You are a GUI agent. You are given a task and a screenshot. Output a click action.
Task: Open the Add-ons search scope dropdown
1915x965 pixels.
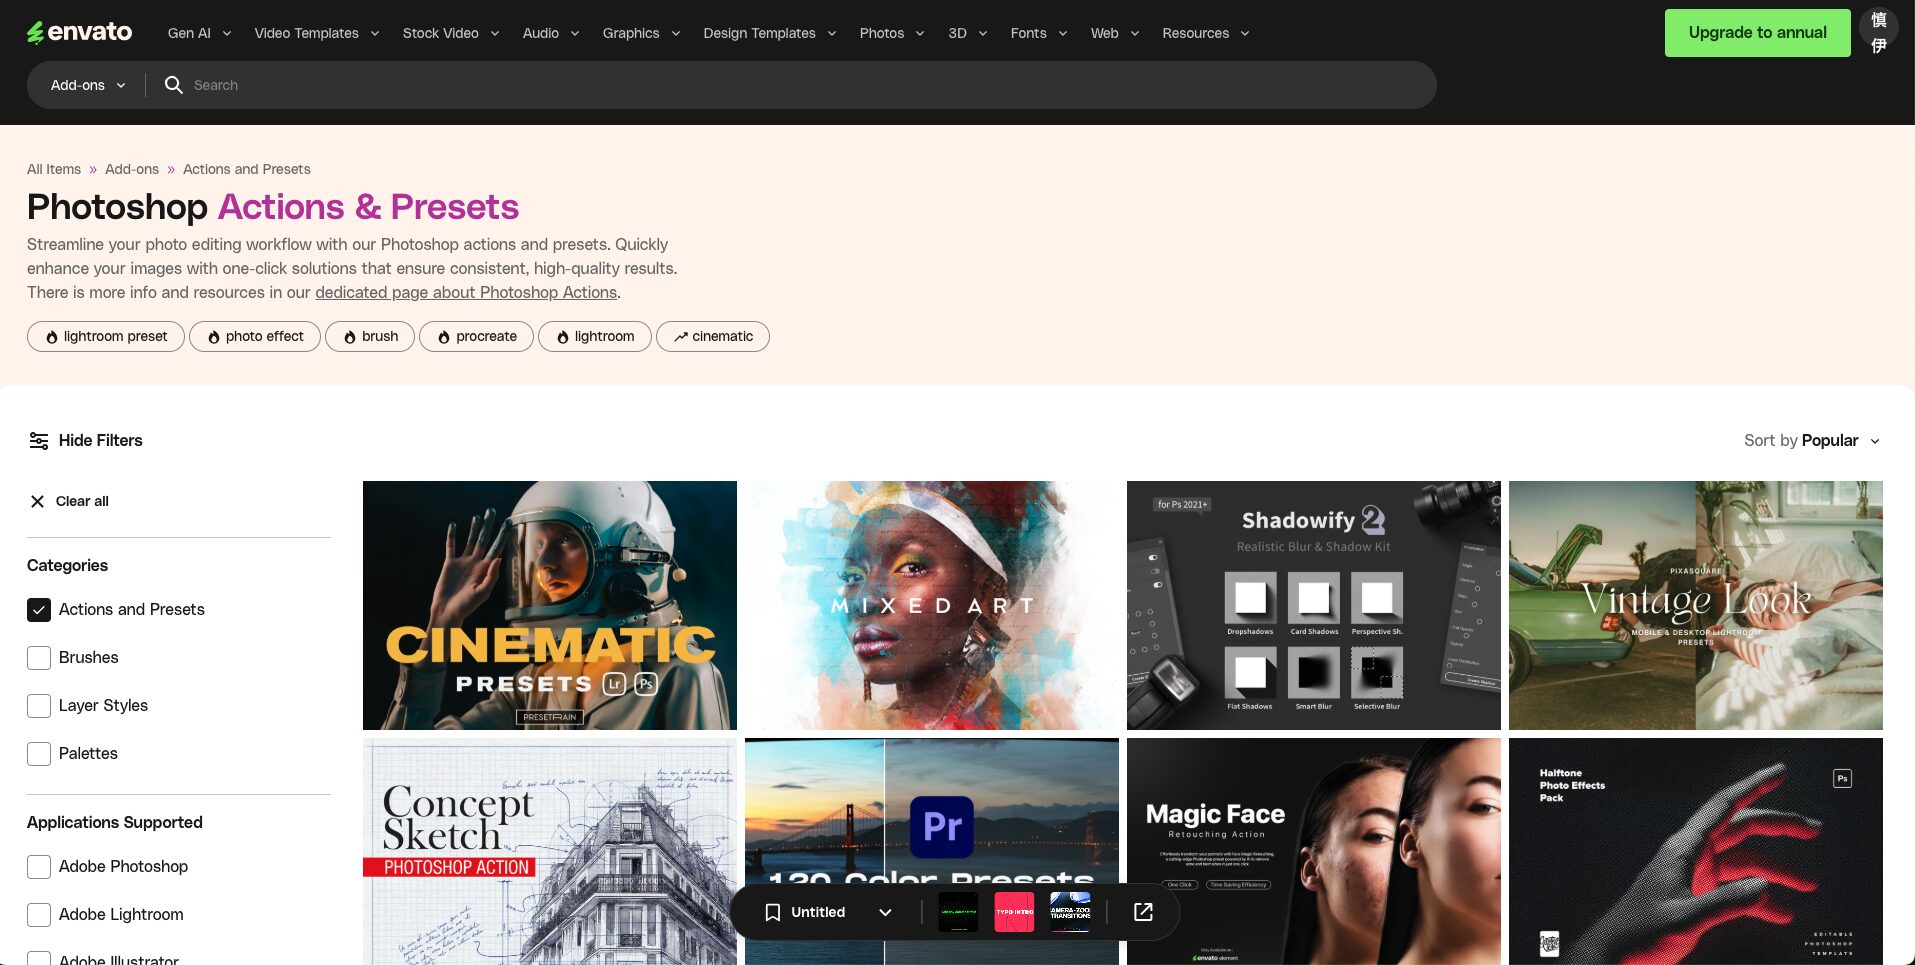click(86, 85)
